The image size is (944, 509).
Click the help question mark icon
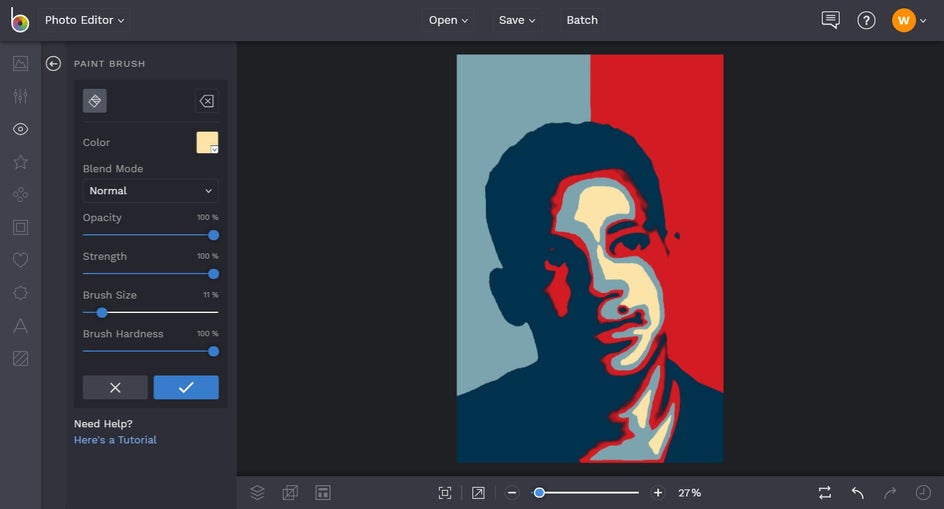[866, 20]
